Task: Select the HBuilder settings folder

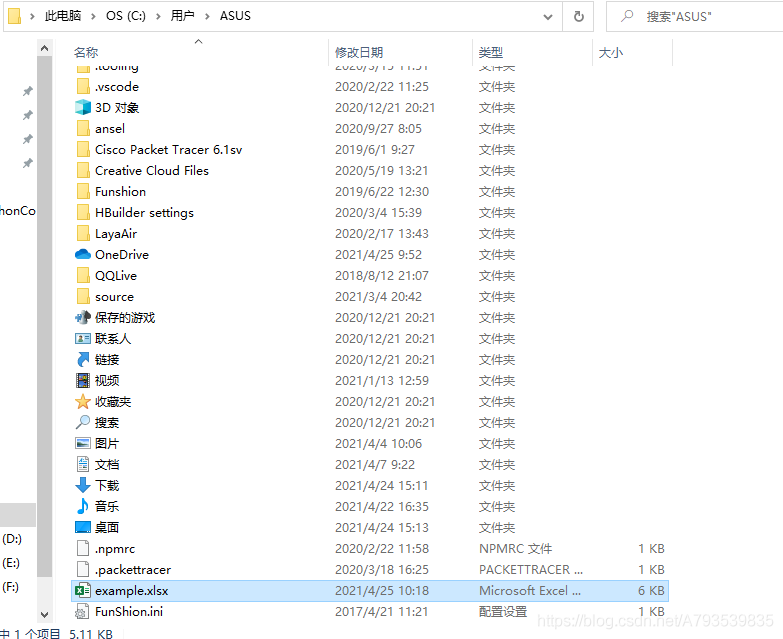Action: tap(144, 212)
